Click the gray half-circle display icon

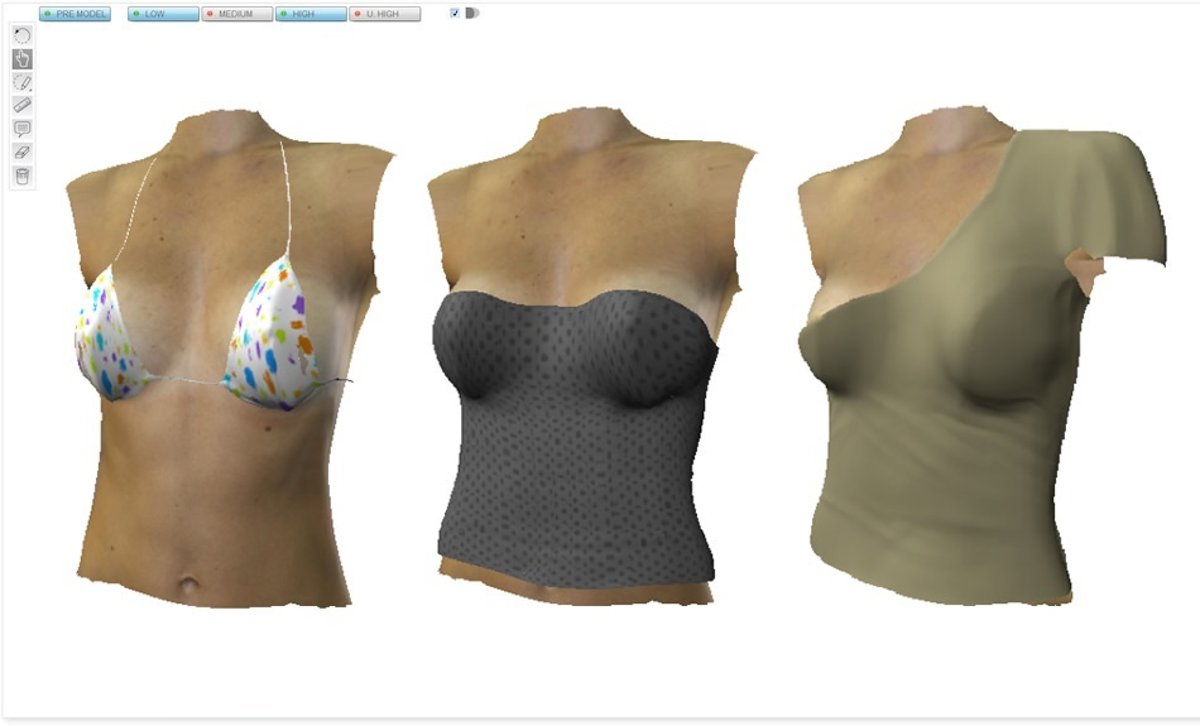pyautogui.click(x=472, y=14)
